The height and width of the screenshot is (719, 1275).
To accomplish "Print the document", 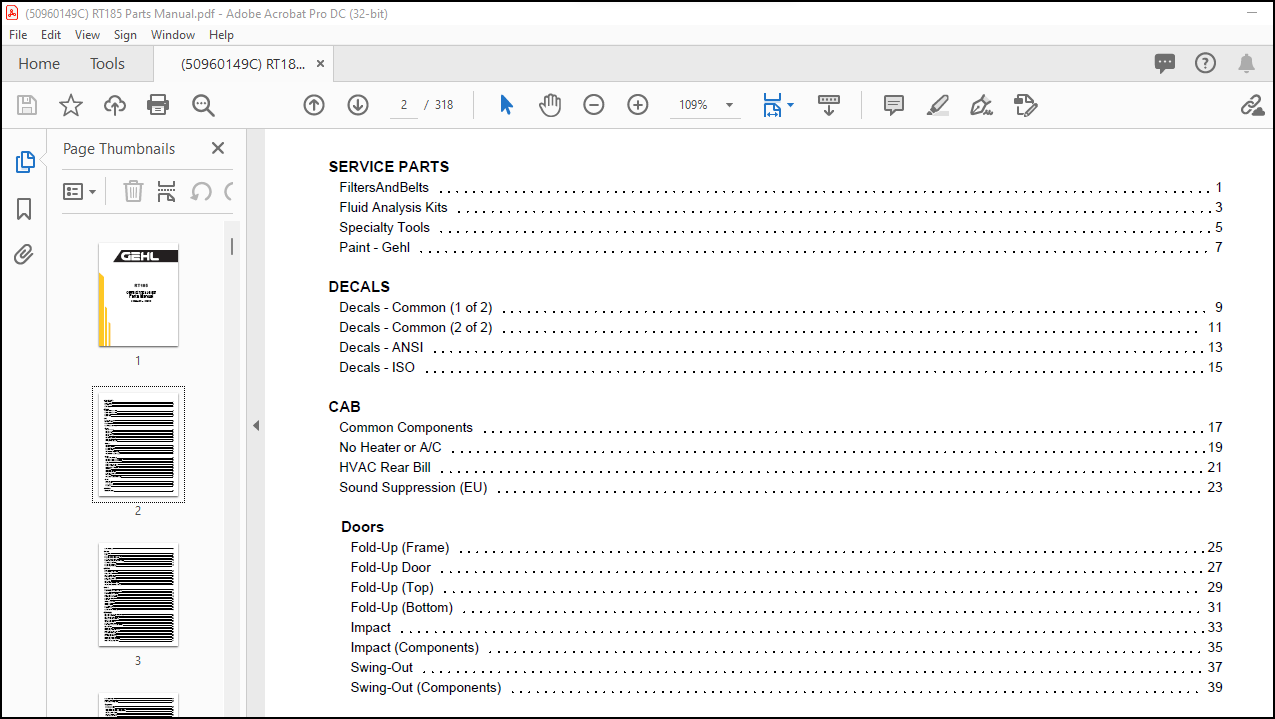I will [x=158, y=105].
